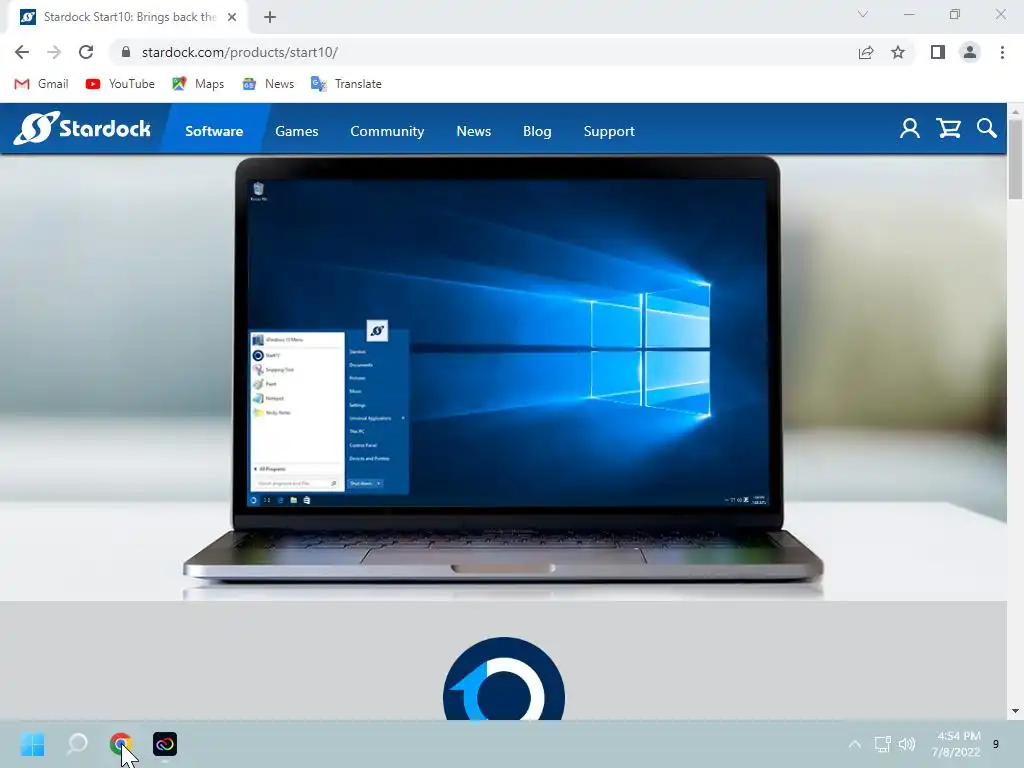This screenshot has height=768, width=1024.
Task: Open the Translate bookmark
Action: point(346,84)
